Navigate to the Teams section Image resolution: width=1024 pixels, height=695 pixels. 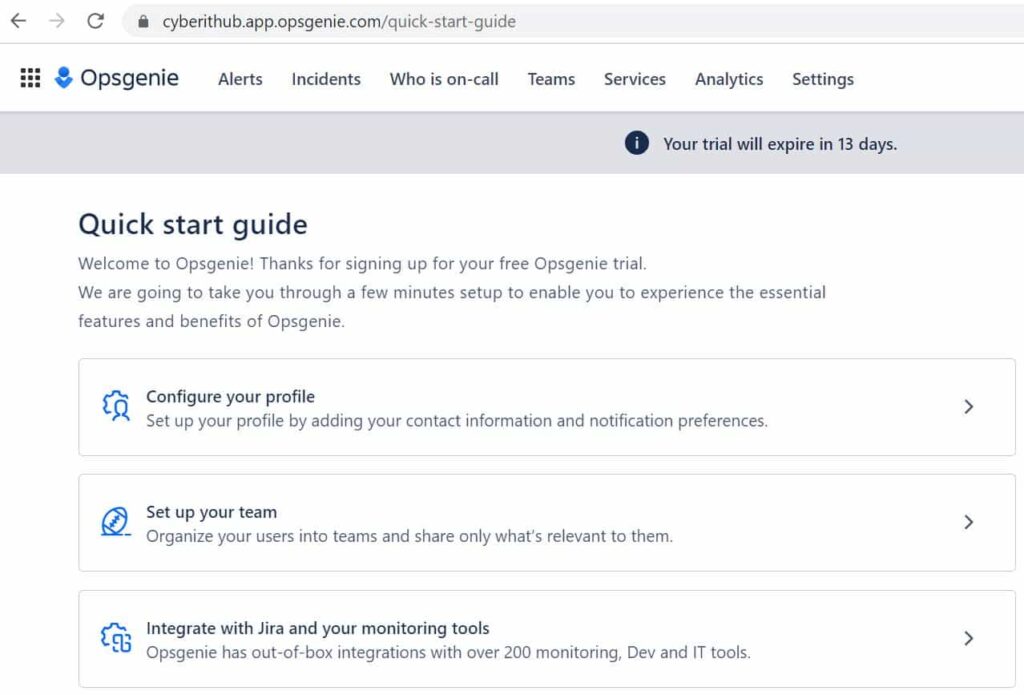click(x=551, y=78)
